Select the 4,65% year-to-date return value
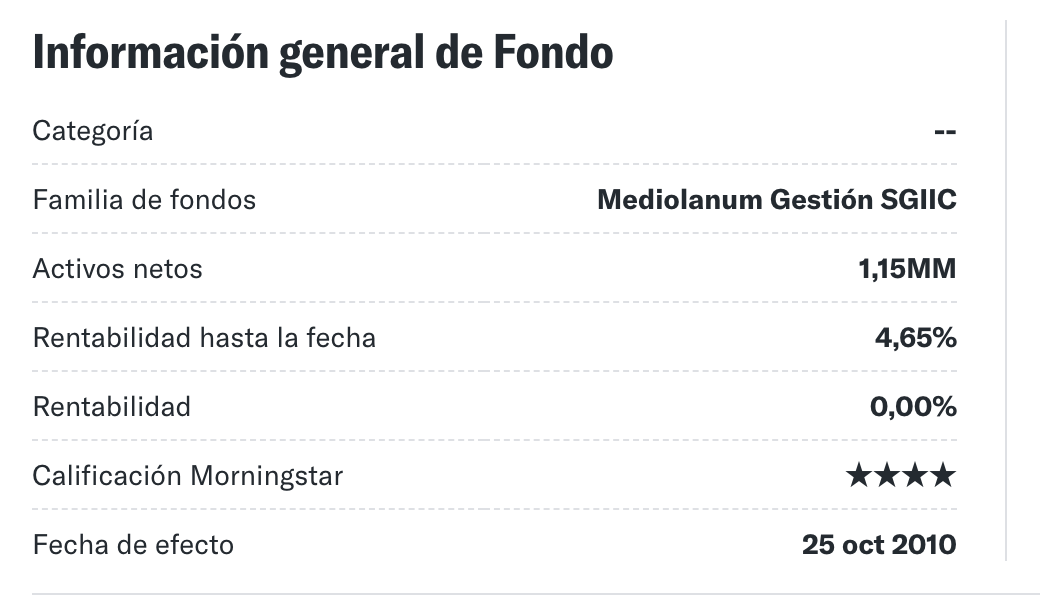The width and height of the screenshot is (1040, 602). coord(916,338)
